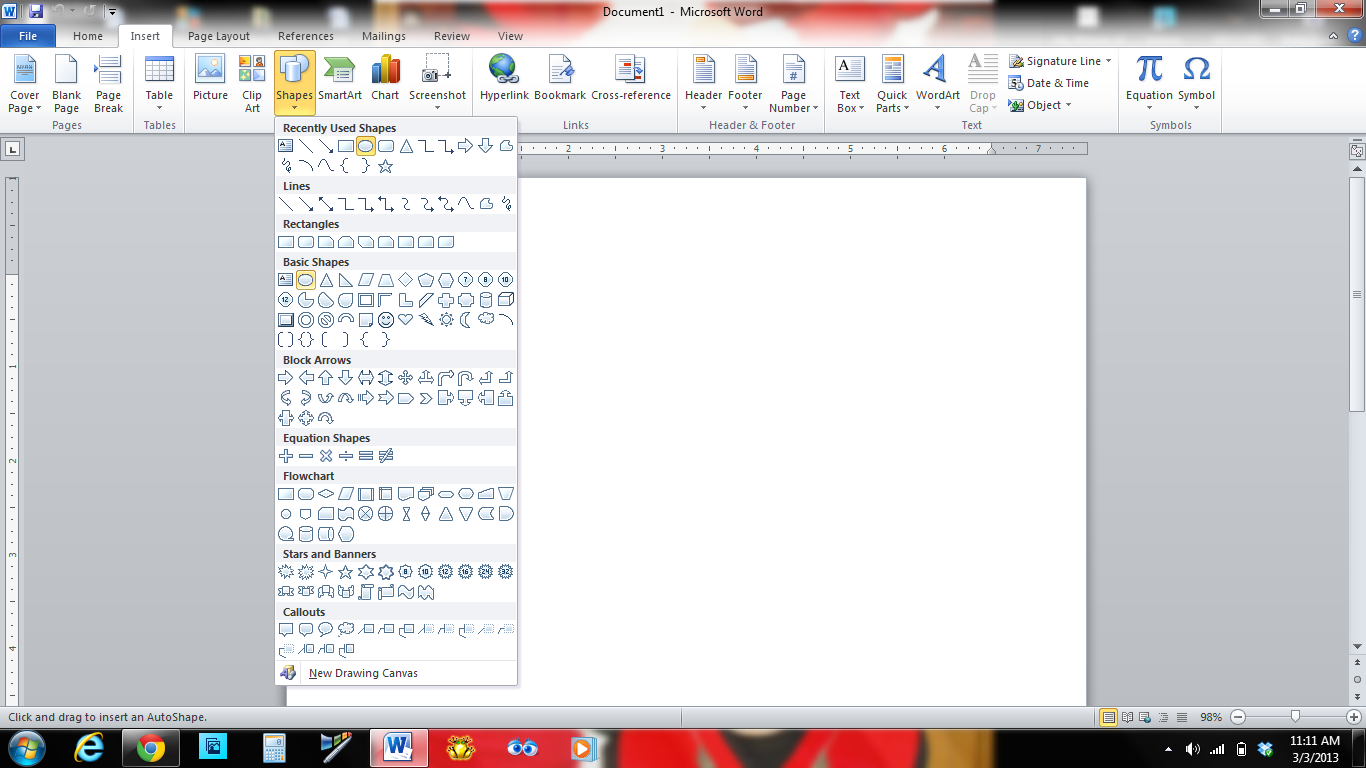Switch to Print Layout view
The height and width of the screenshot is (768, 1366).
click(1108, 717)
